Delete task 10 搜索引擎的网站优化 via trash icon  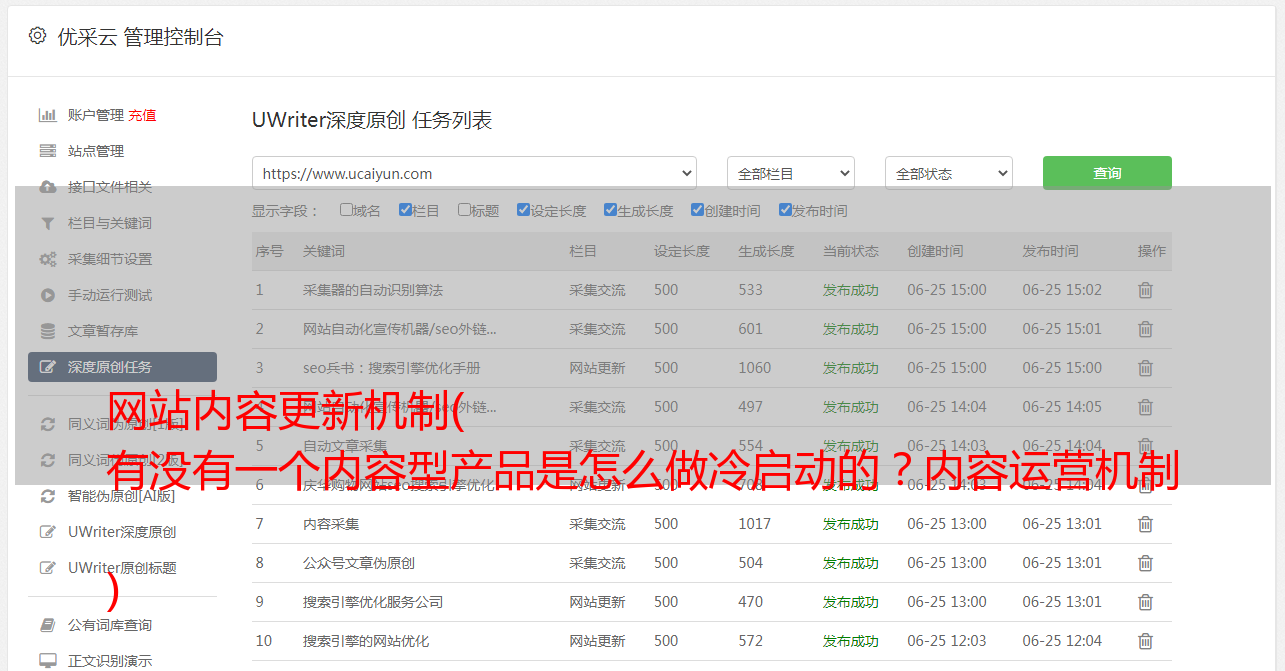[x=1145, y=641]
